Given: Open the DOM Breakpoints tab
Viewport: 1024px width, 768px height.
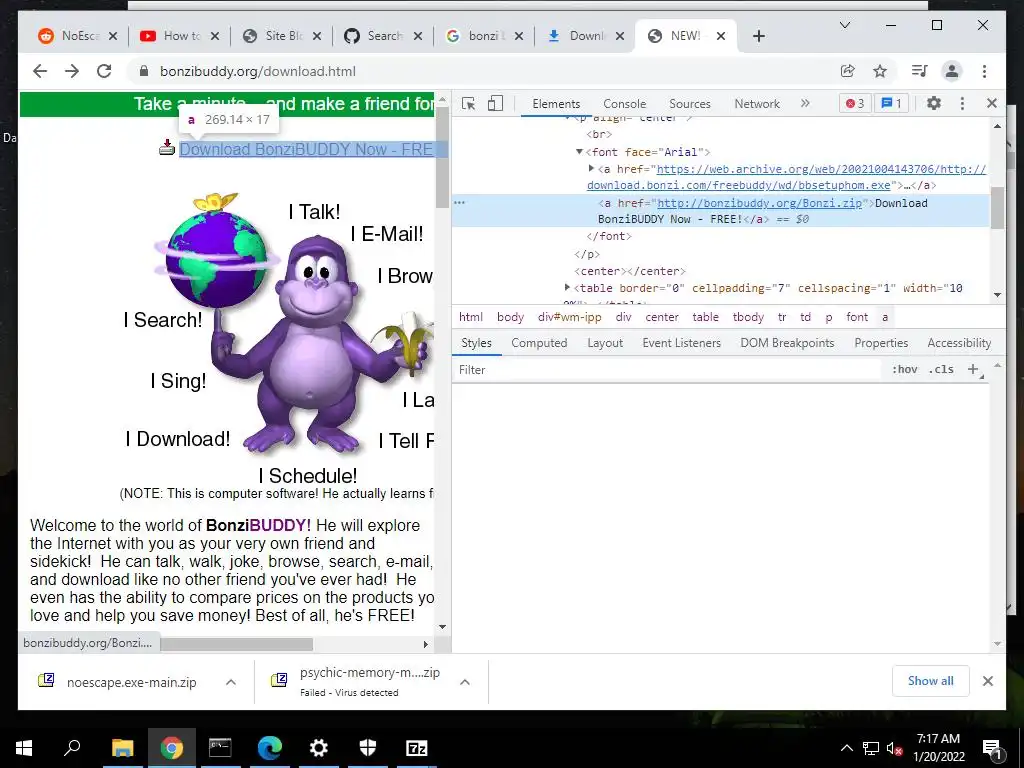Looking at the screenshot, I should (787, 343).
